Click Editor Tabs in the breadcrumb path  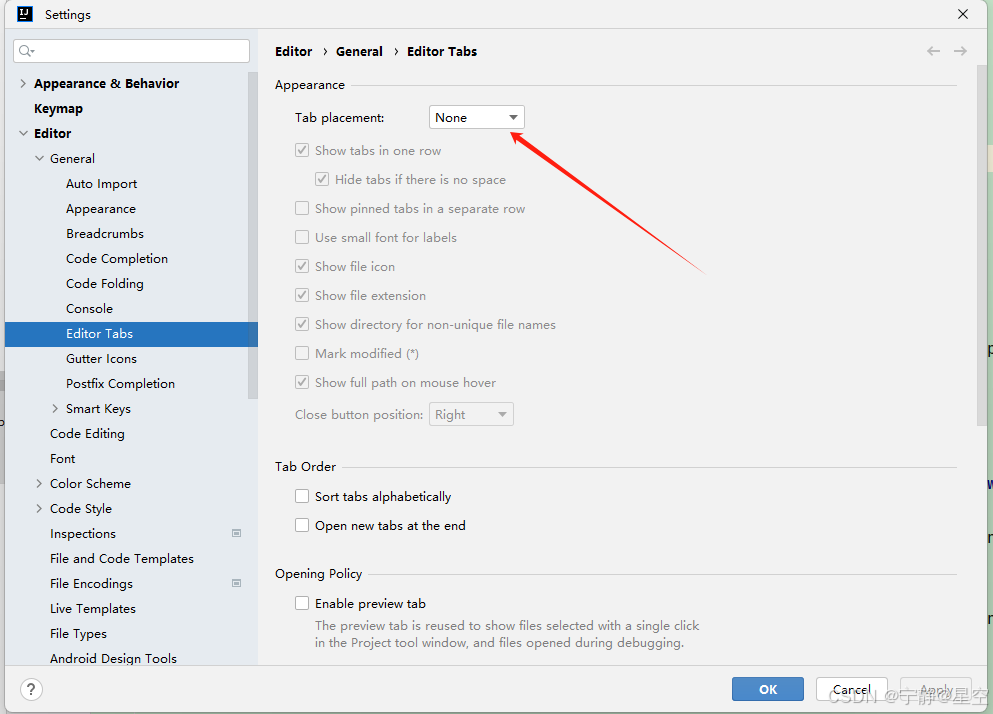click(442, 51)
